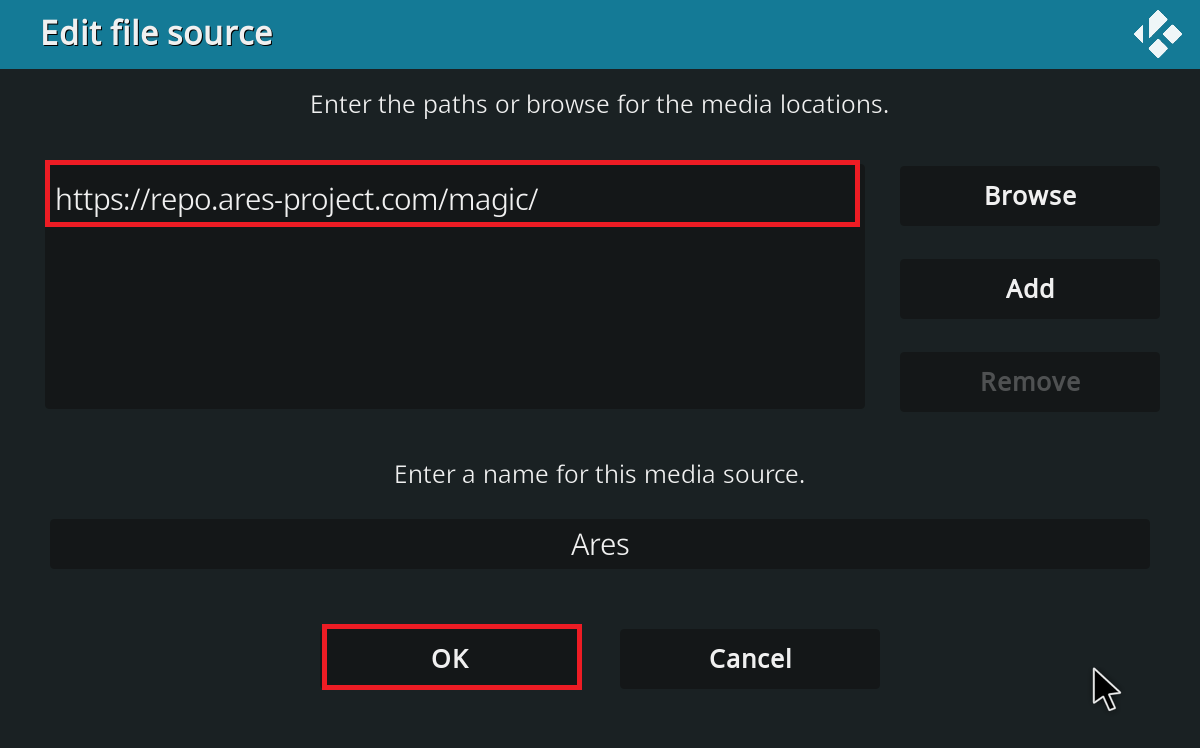Image resolution: width=1200 pixels, height=748 pixels.
Task: Click the 'Enter the paths or browse' instruction text
Action: (600, 104)
